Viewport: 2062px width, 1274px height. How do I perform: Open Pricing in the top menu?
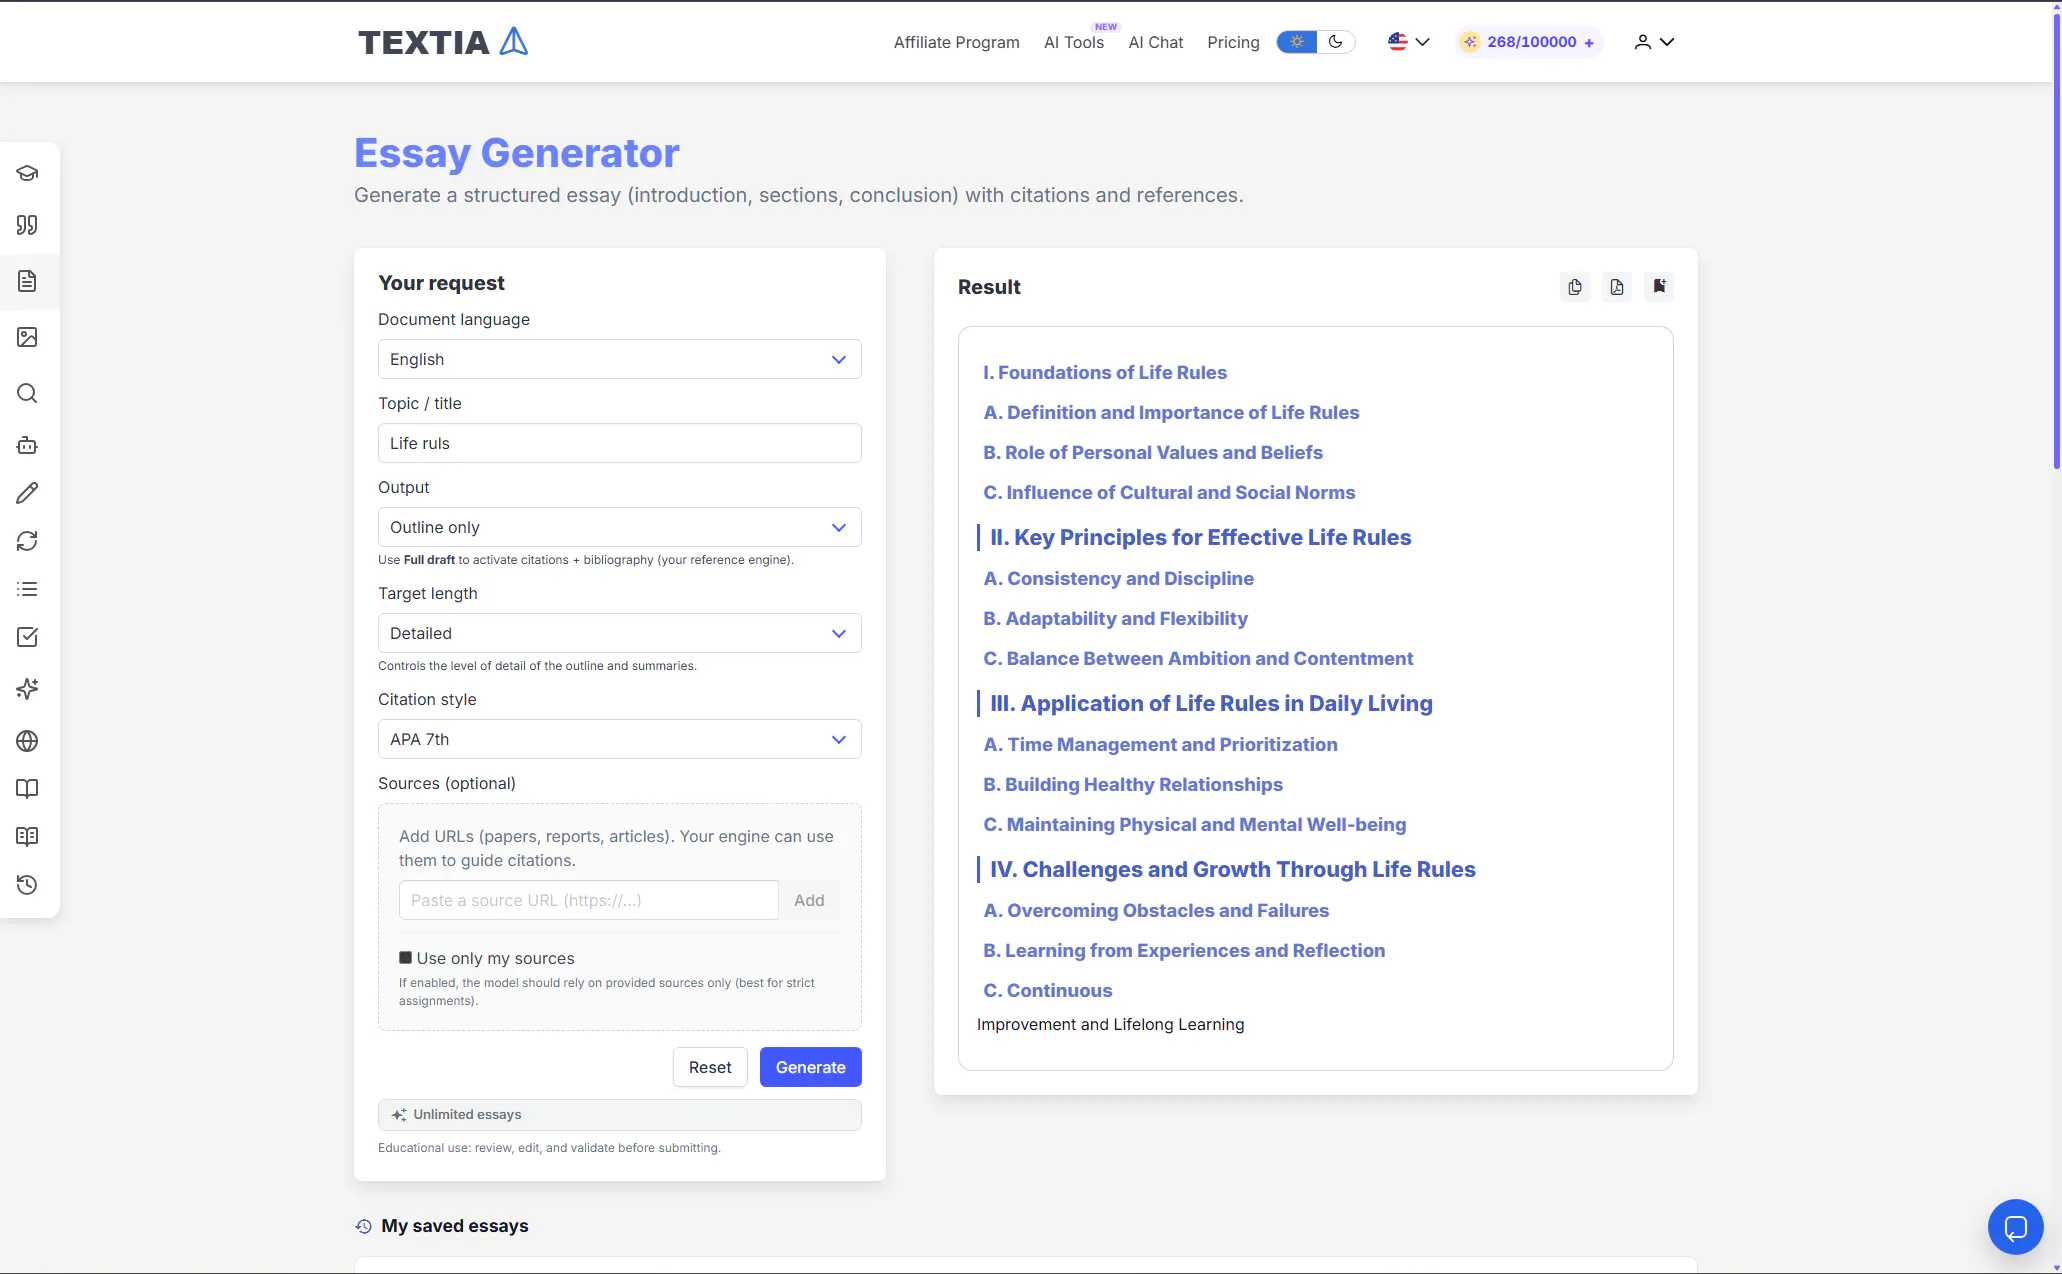coord(1233,42)
